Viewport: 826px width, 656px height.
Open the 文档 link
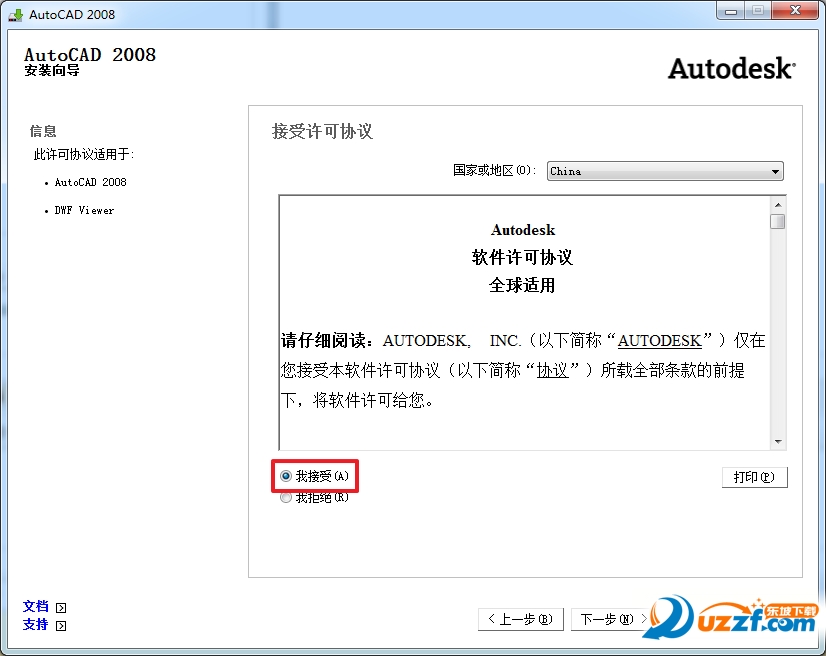pyautogui.click(x=36, y=606)
